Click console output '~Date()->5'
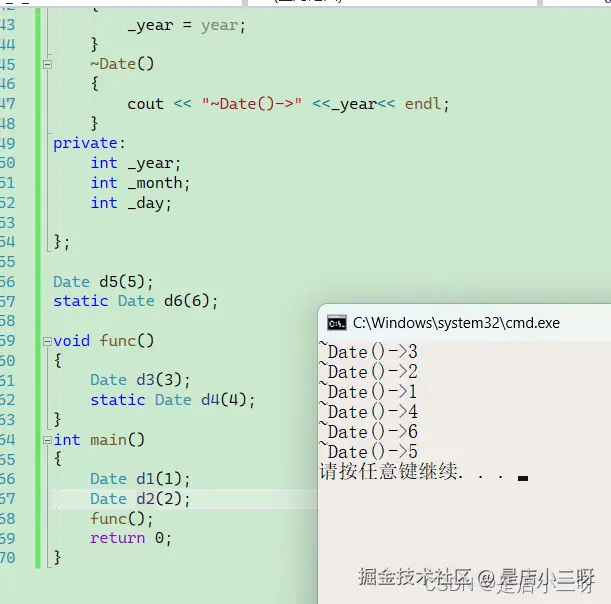Image resolution: width=611 pixels, height=604 pixels. [369, 451]
